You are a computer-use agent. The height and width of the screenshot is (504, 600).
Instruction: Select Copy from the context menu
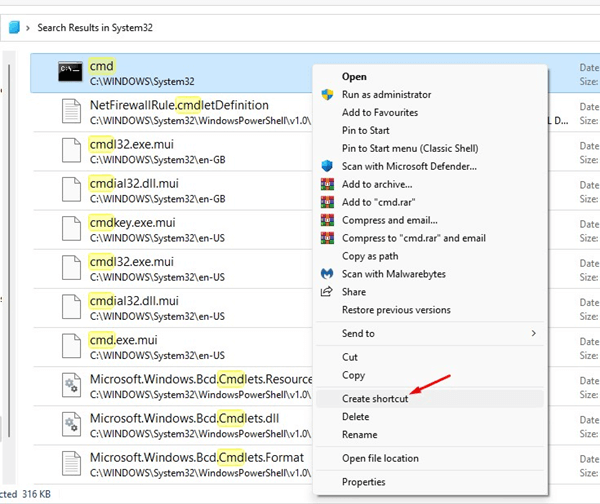pos(353,375)
